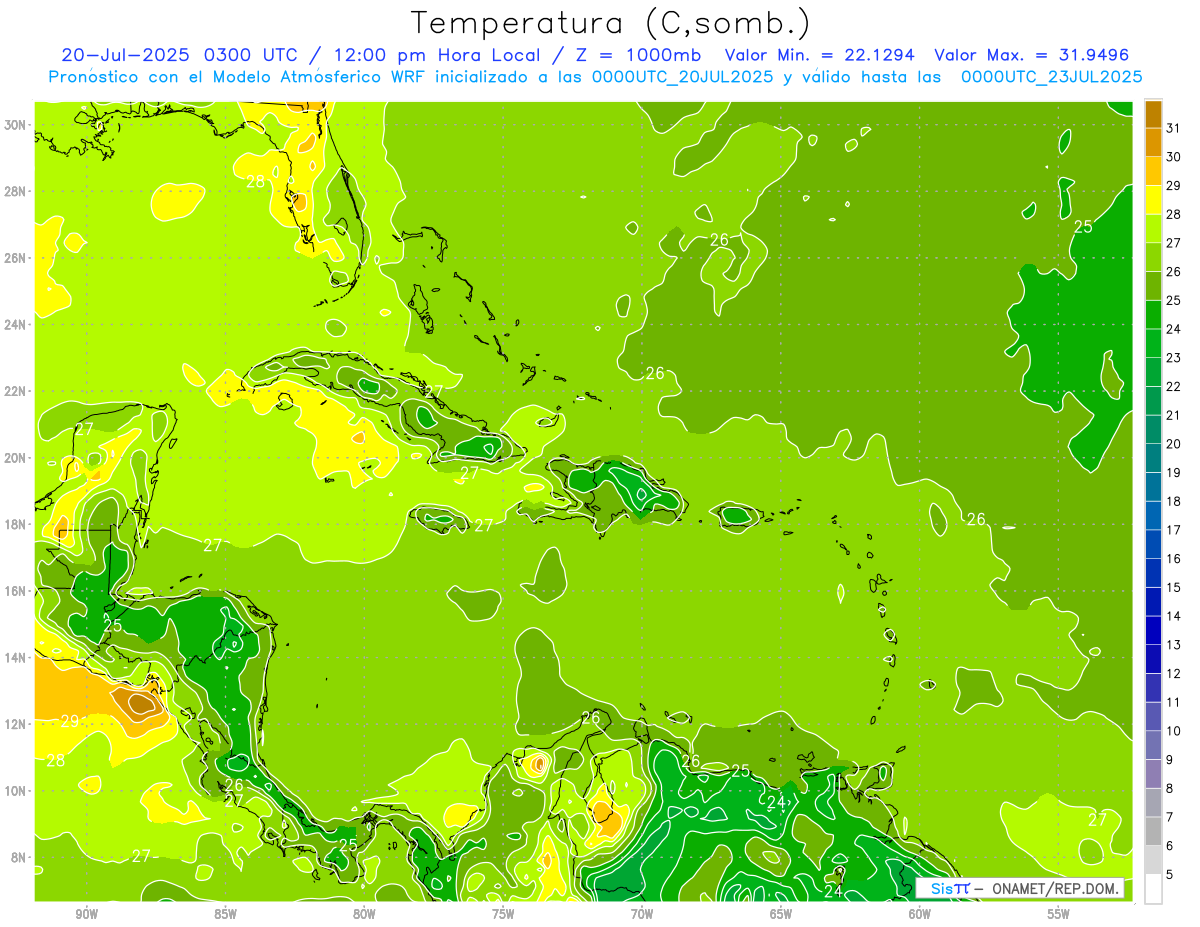Click the "26N" latitude label
This screenshot has width=1200, height=927.
pos(17,257)
